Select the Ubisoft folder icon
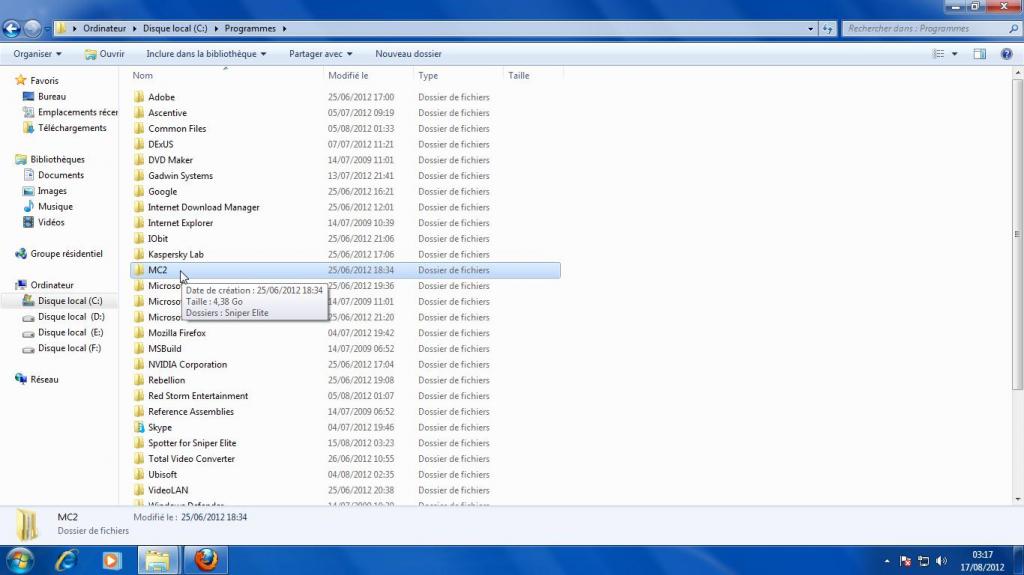Screen dimensions: 1024x575 point(138,474)
